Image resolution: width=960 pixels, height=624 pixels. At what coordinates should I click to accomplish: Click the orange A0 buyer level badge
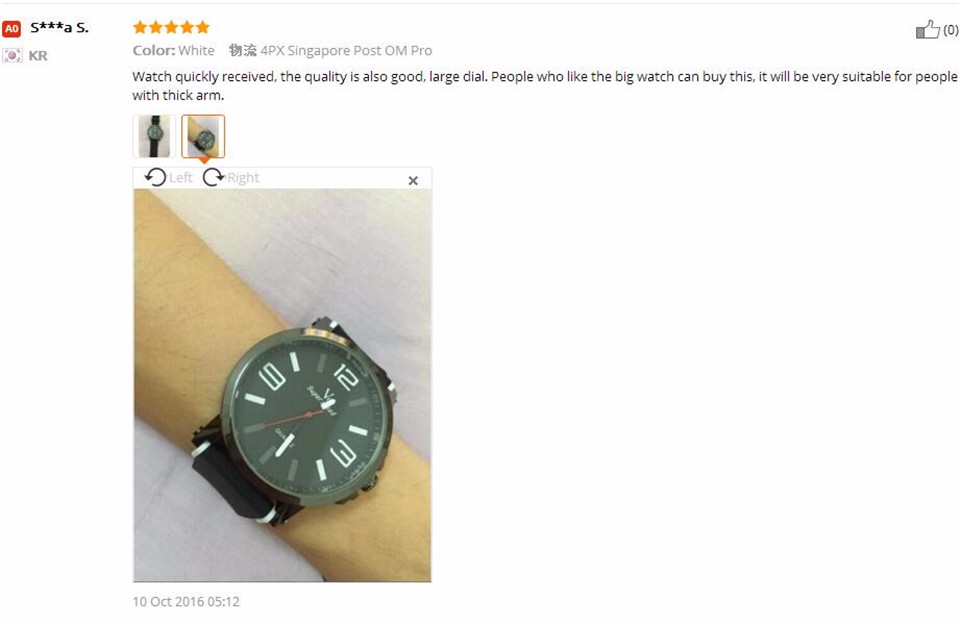pyautogui.click(x=12, y=28)
